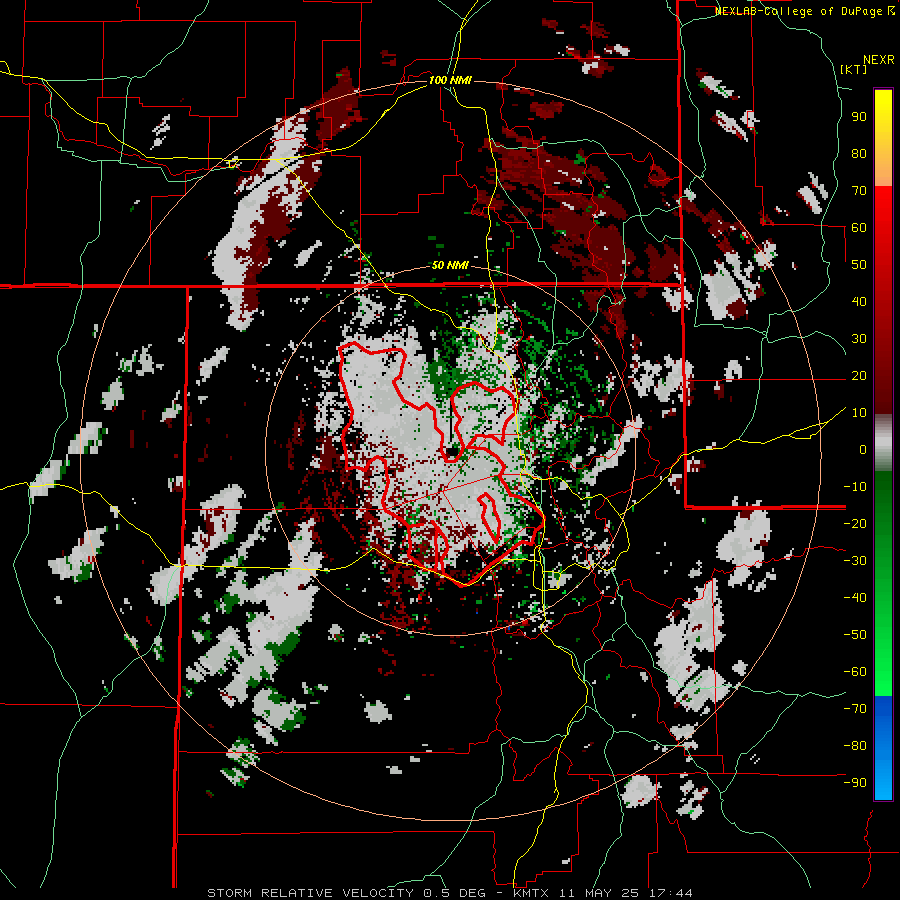Click the KT units label above the color scale
900x900 pixels.
[x=854, y=69]
